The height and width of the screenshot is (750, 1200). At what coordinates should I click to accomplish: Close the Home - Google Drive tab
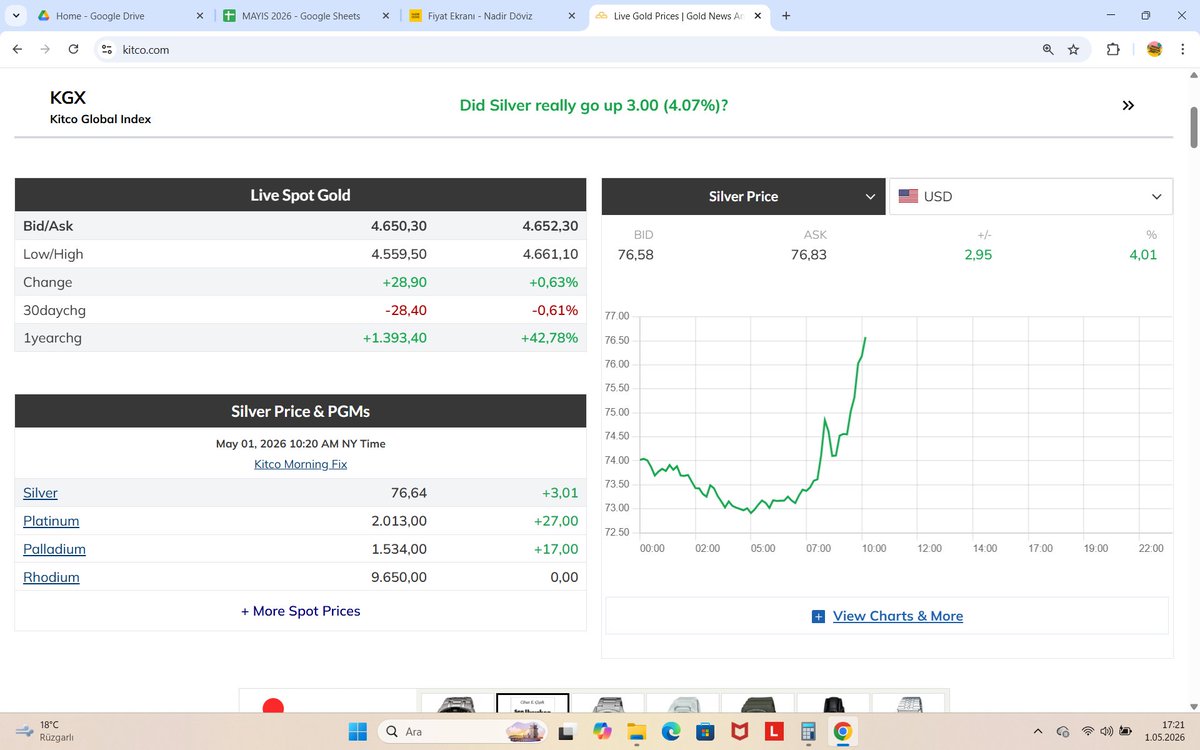coord(200,16)
